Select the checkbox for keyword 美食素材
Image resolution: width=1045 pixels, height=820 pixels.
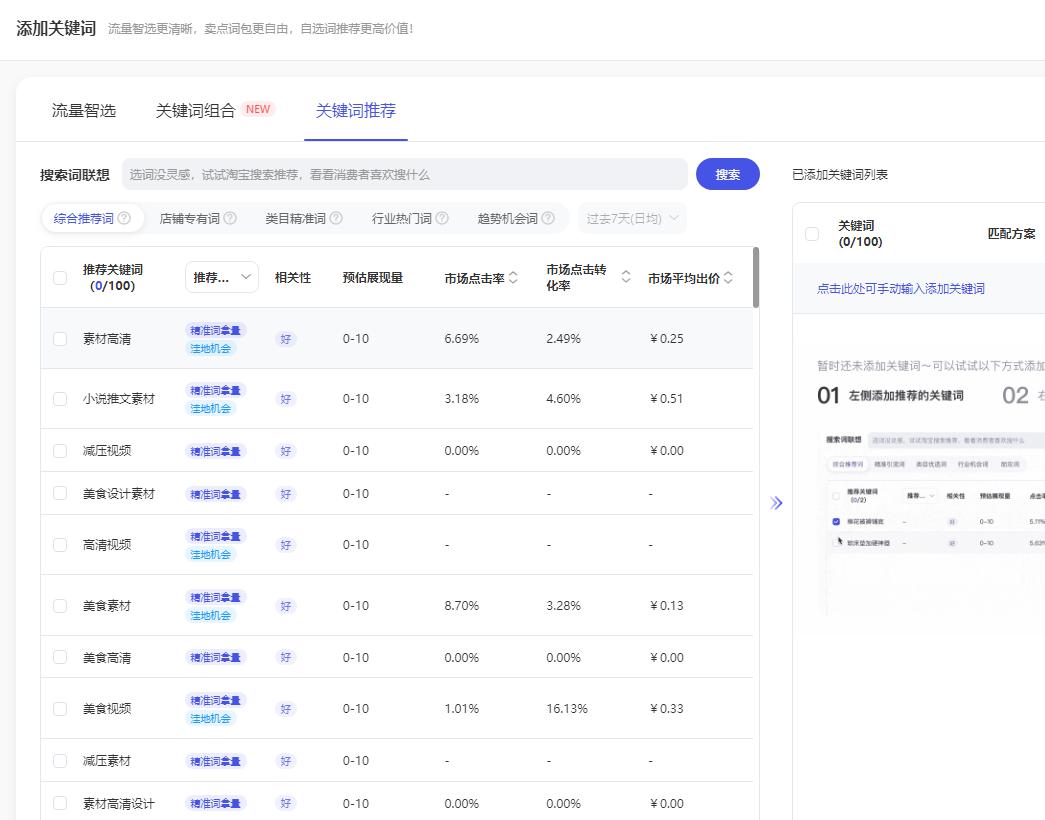pyautogui.click(x=58, y=606)
